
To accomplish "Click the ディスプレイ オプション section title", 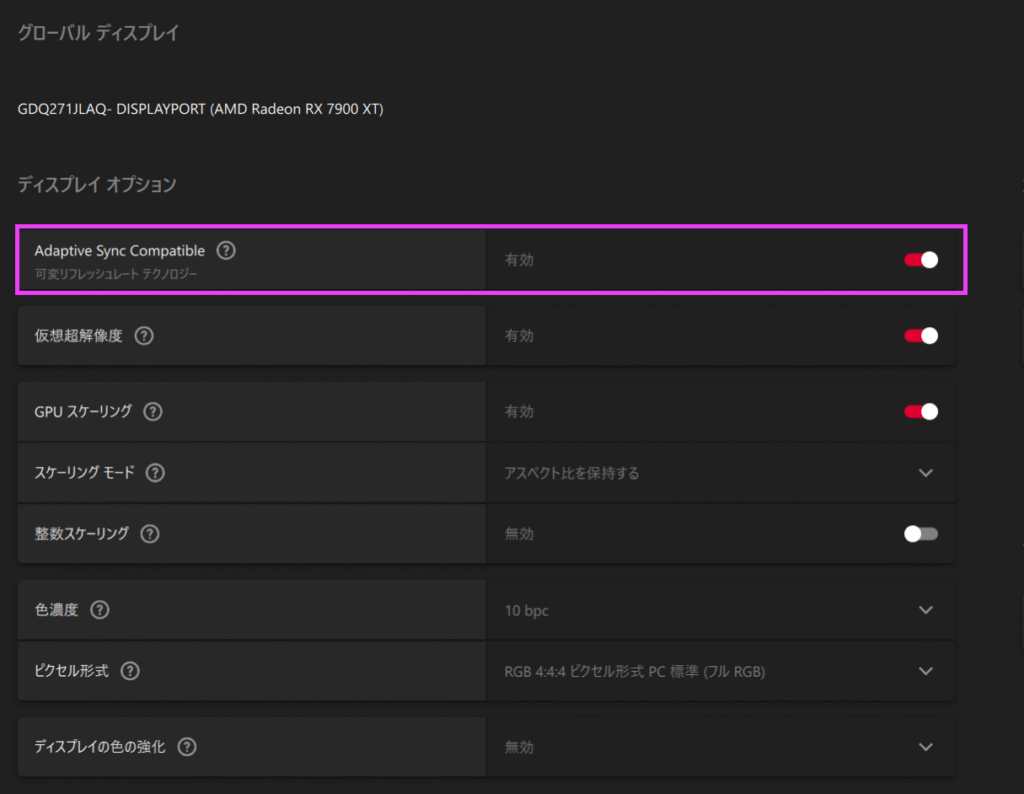I will 97,184.
